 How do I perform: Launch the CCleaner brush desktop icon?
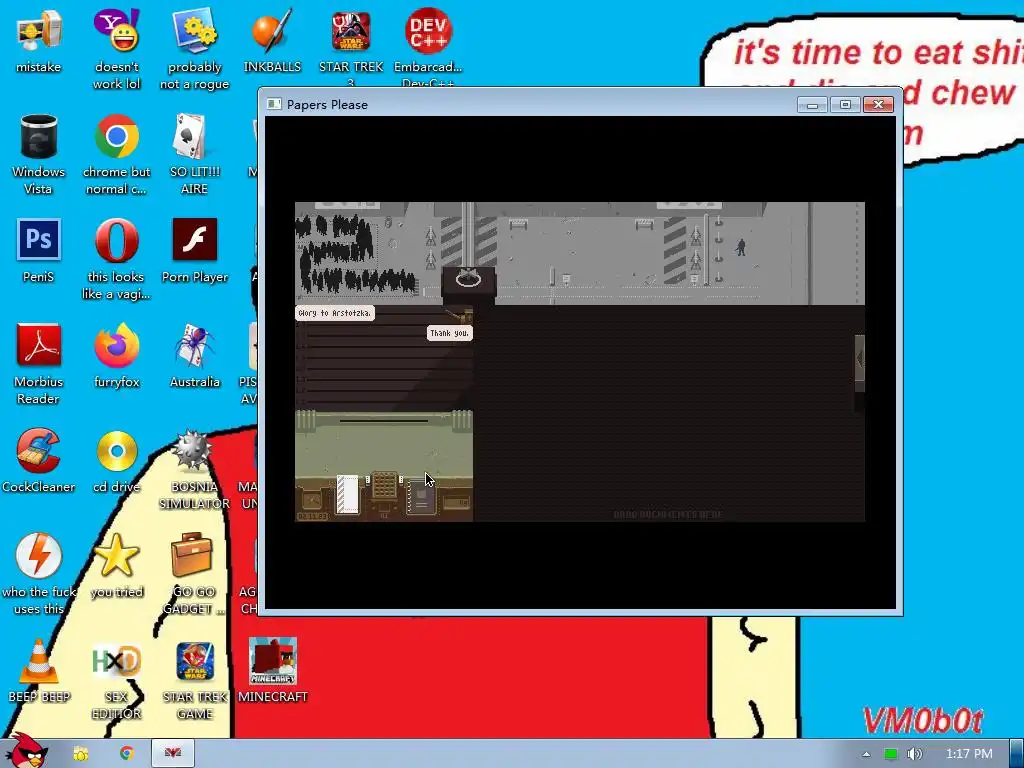pyautogui.click(x=39, y=451)
